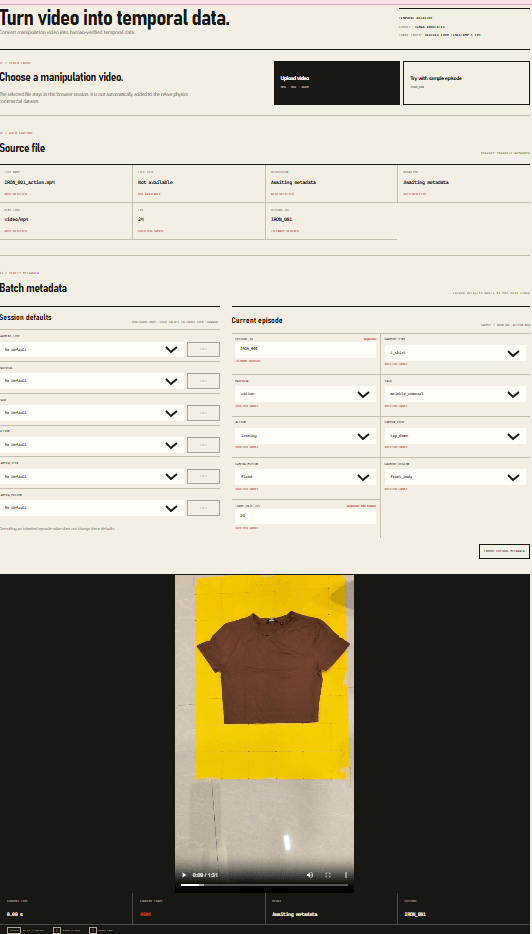Screen dimensions: 532x934
Task: Click the IRON_001 episode ID field
Action: (x=306, y=350)
